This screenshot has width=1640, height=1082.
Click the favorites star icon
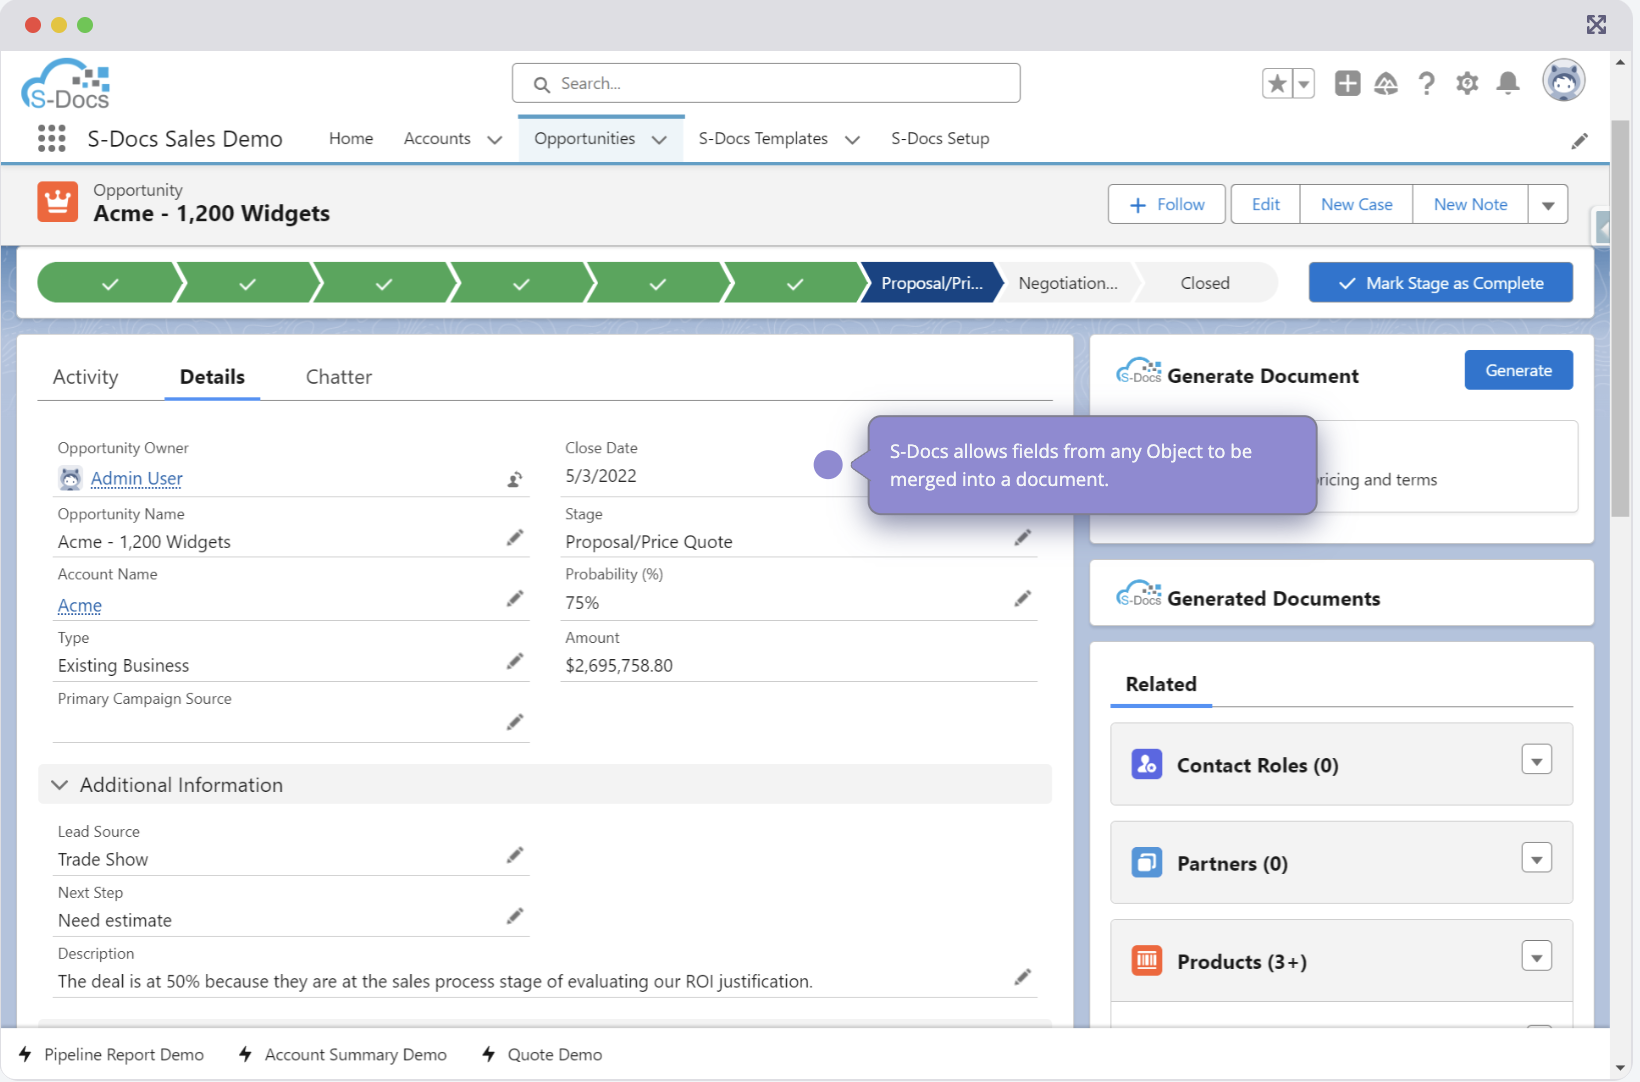(1277, 83)
